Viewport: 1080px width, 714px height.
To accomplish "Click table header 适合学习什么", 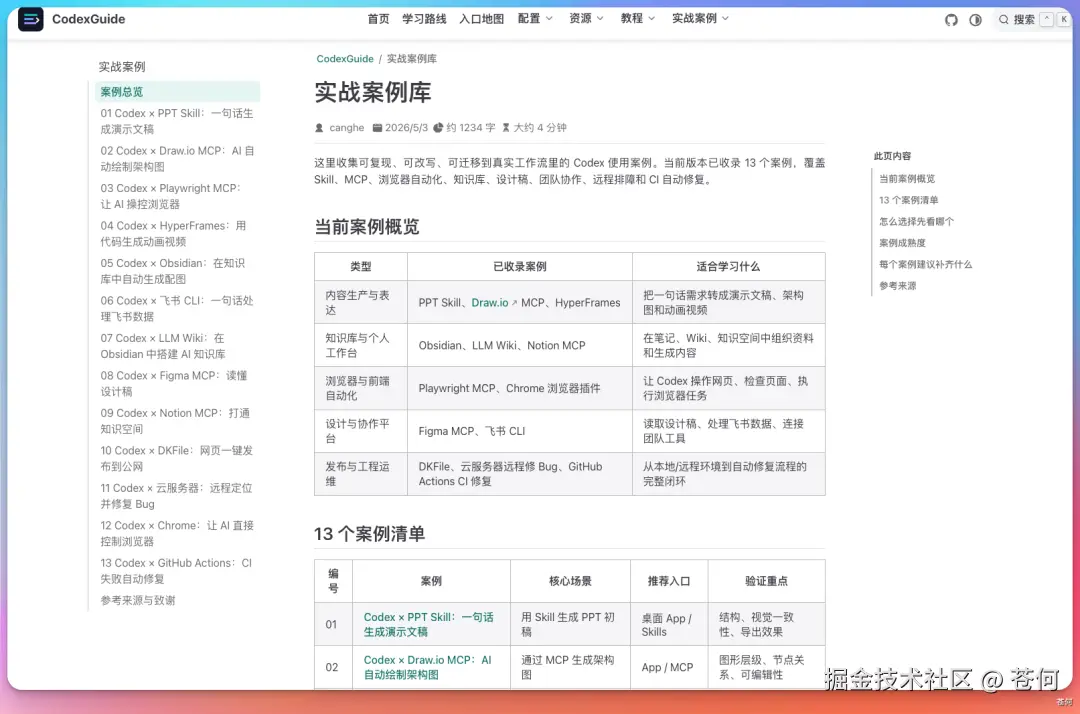I will [729, 266].
